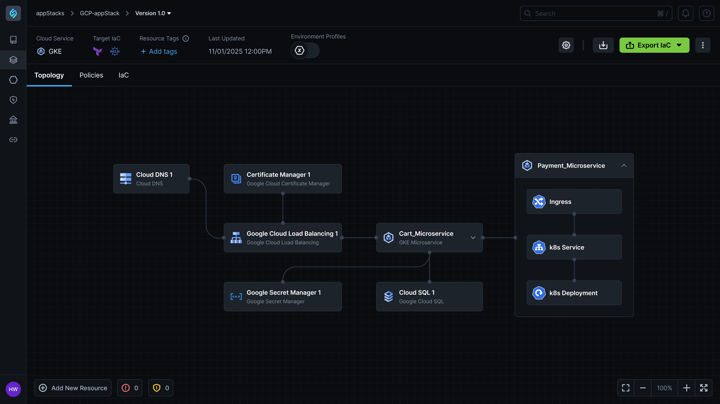Open the topology settings gear icon
Screen dimensions: 720x404
566,45
